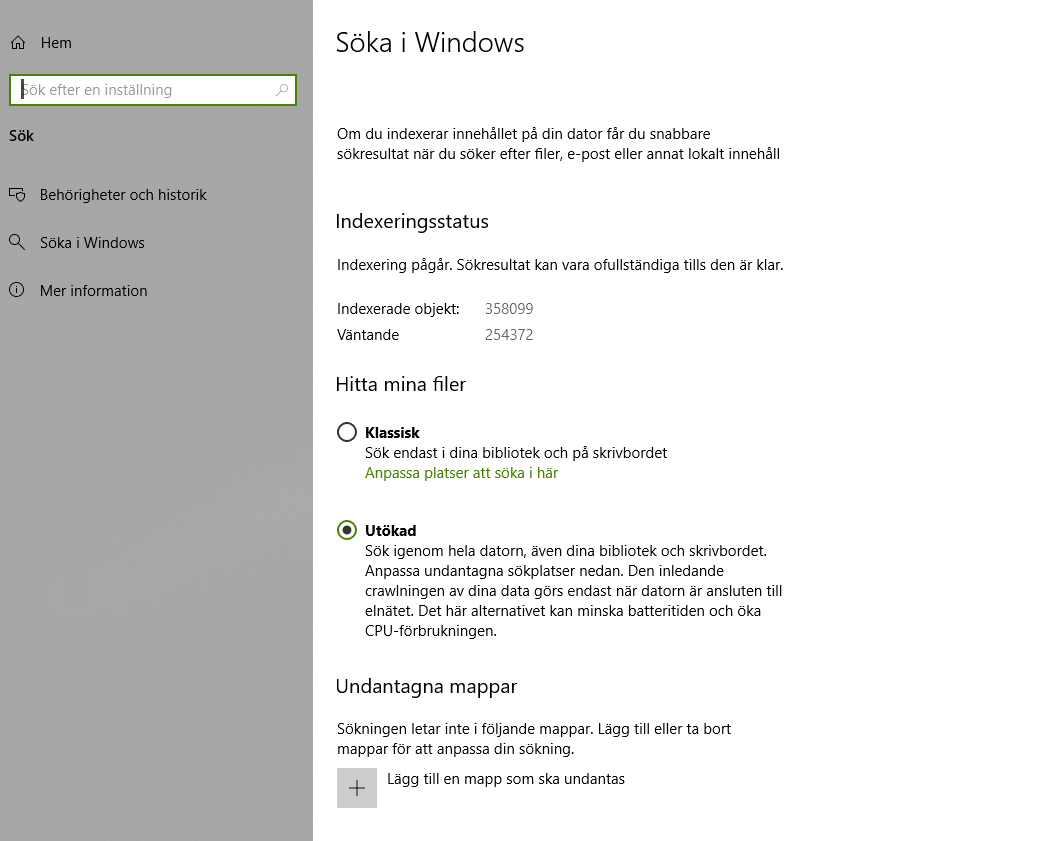This screenshot has height=841, width=1064.
Task: Navigate to Hem in the sidebar
Action: [x=56, y=42]
